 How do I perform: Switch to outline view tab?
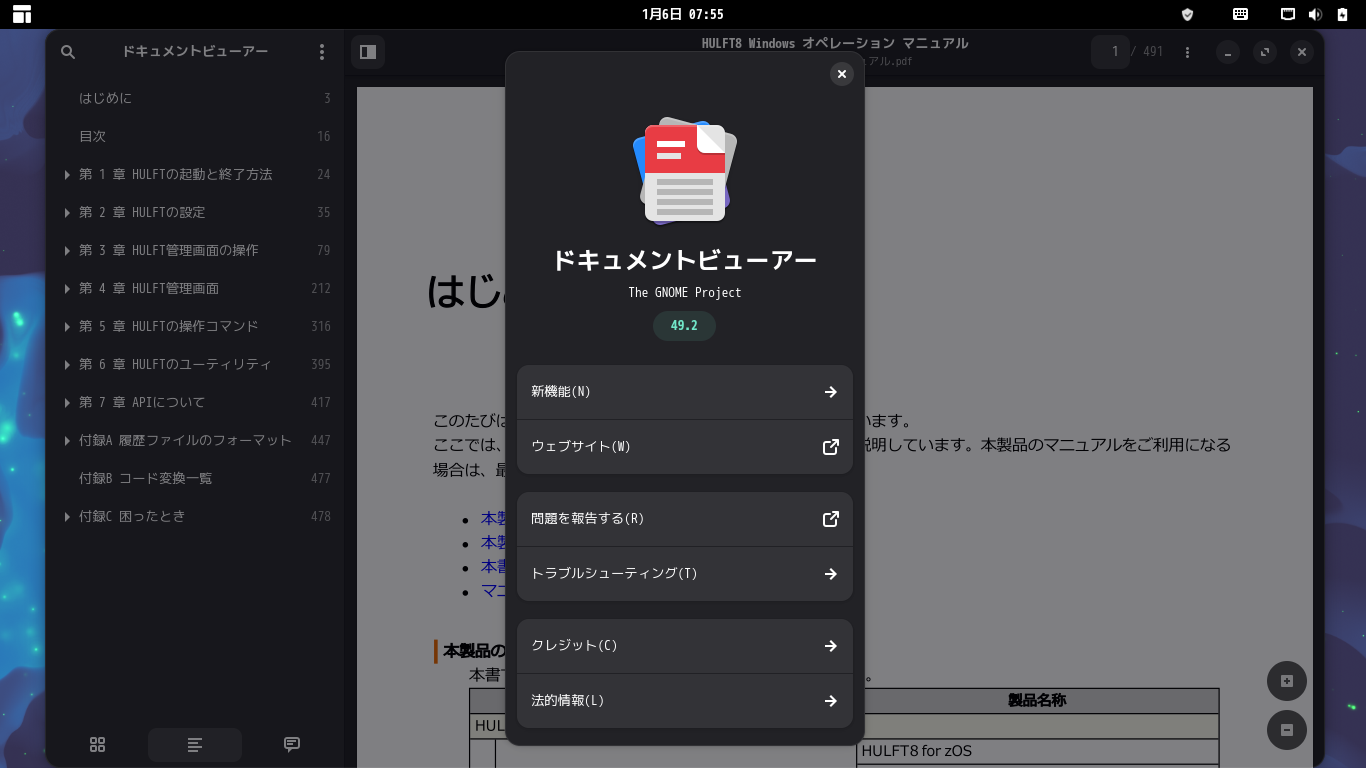pyautogui.click(x=195, y=745)
